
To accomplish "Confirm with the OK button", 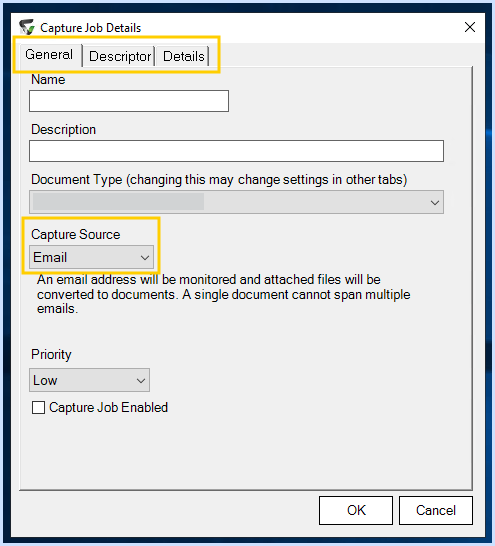I will [356, 510].
